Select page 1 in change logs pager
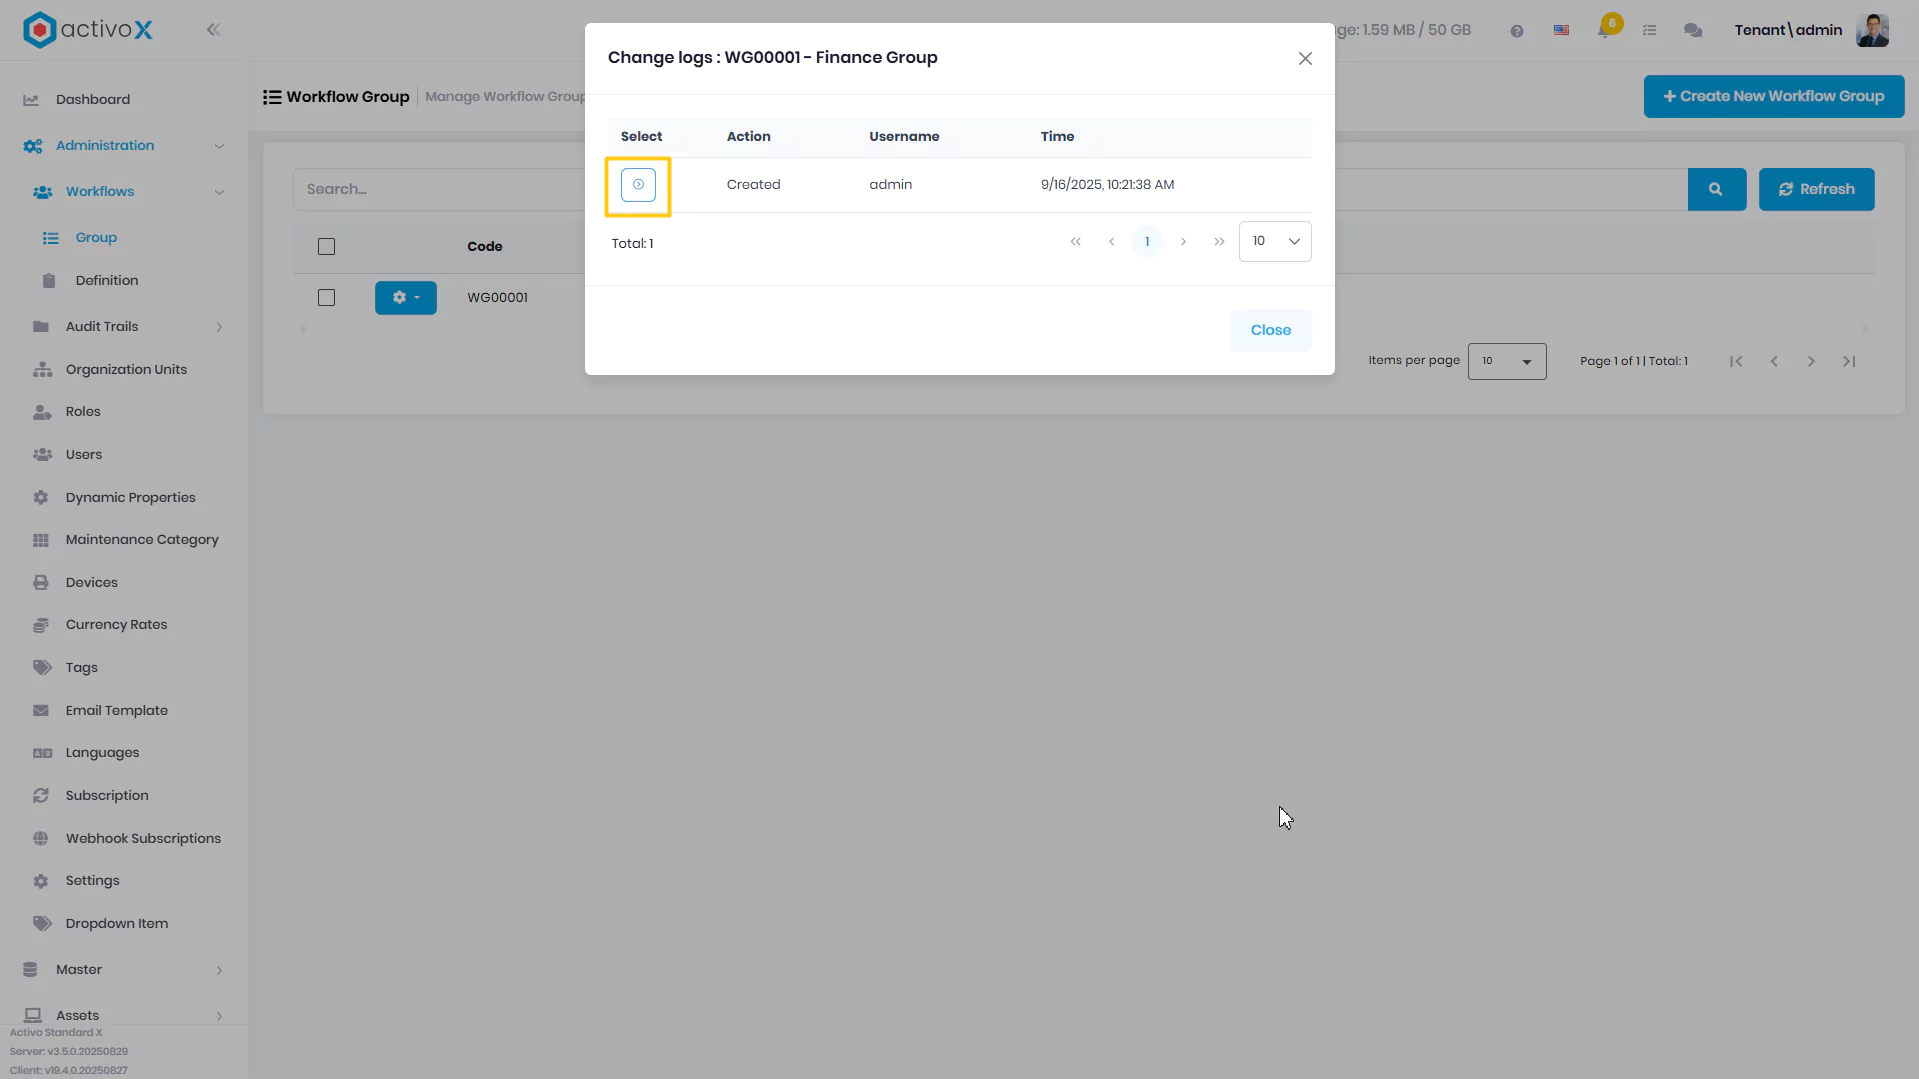Viewport: 1919px width, 1079px height. 1147,242
